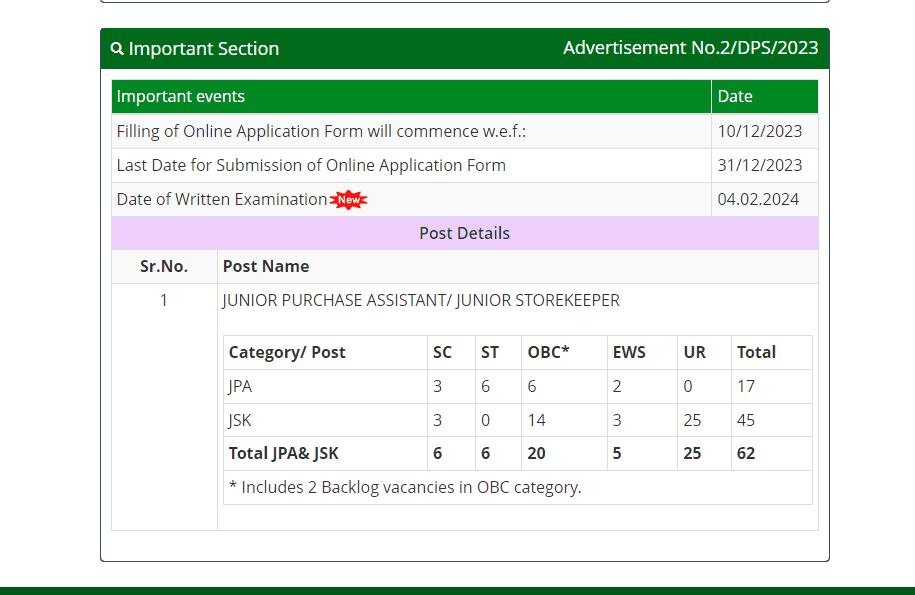The width and height of the screenshot is (915, 595).
Task: Click the magnifier icon beside Important Section
Action: pyautogui.click(x=117, y=49)
